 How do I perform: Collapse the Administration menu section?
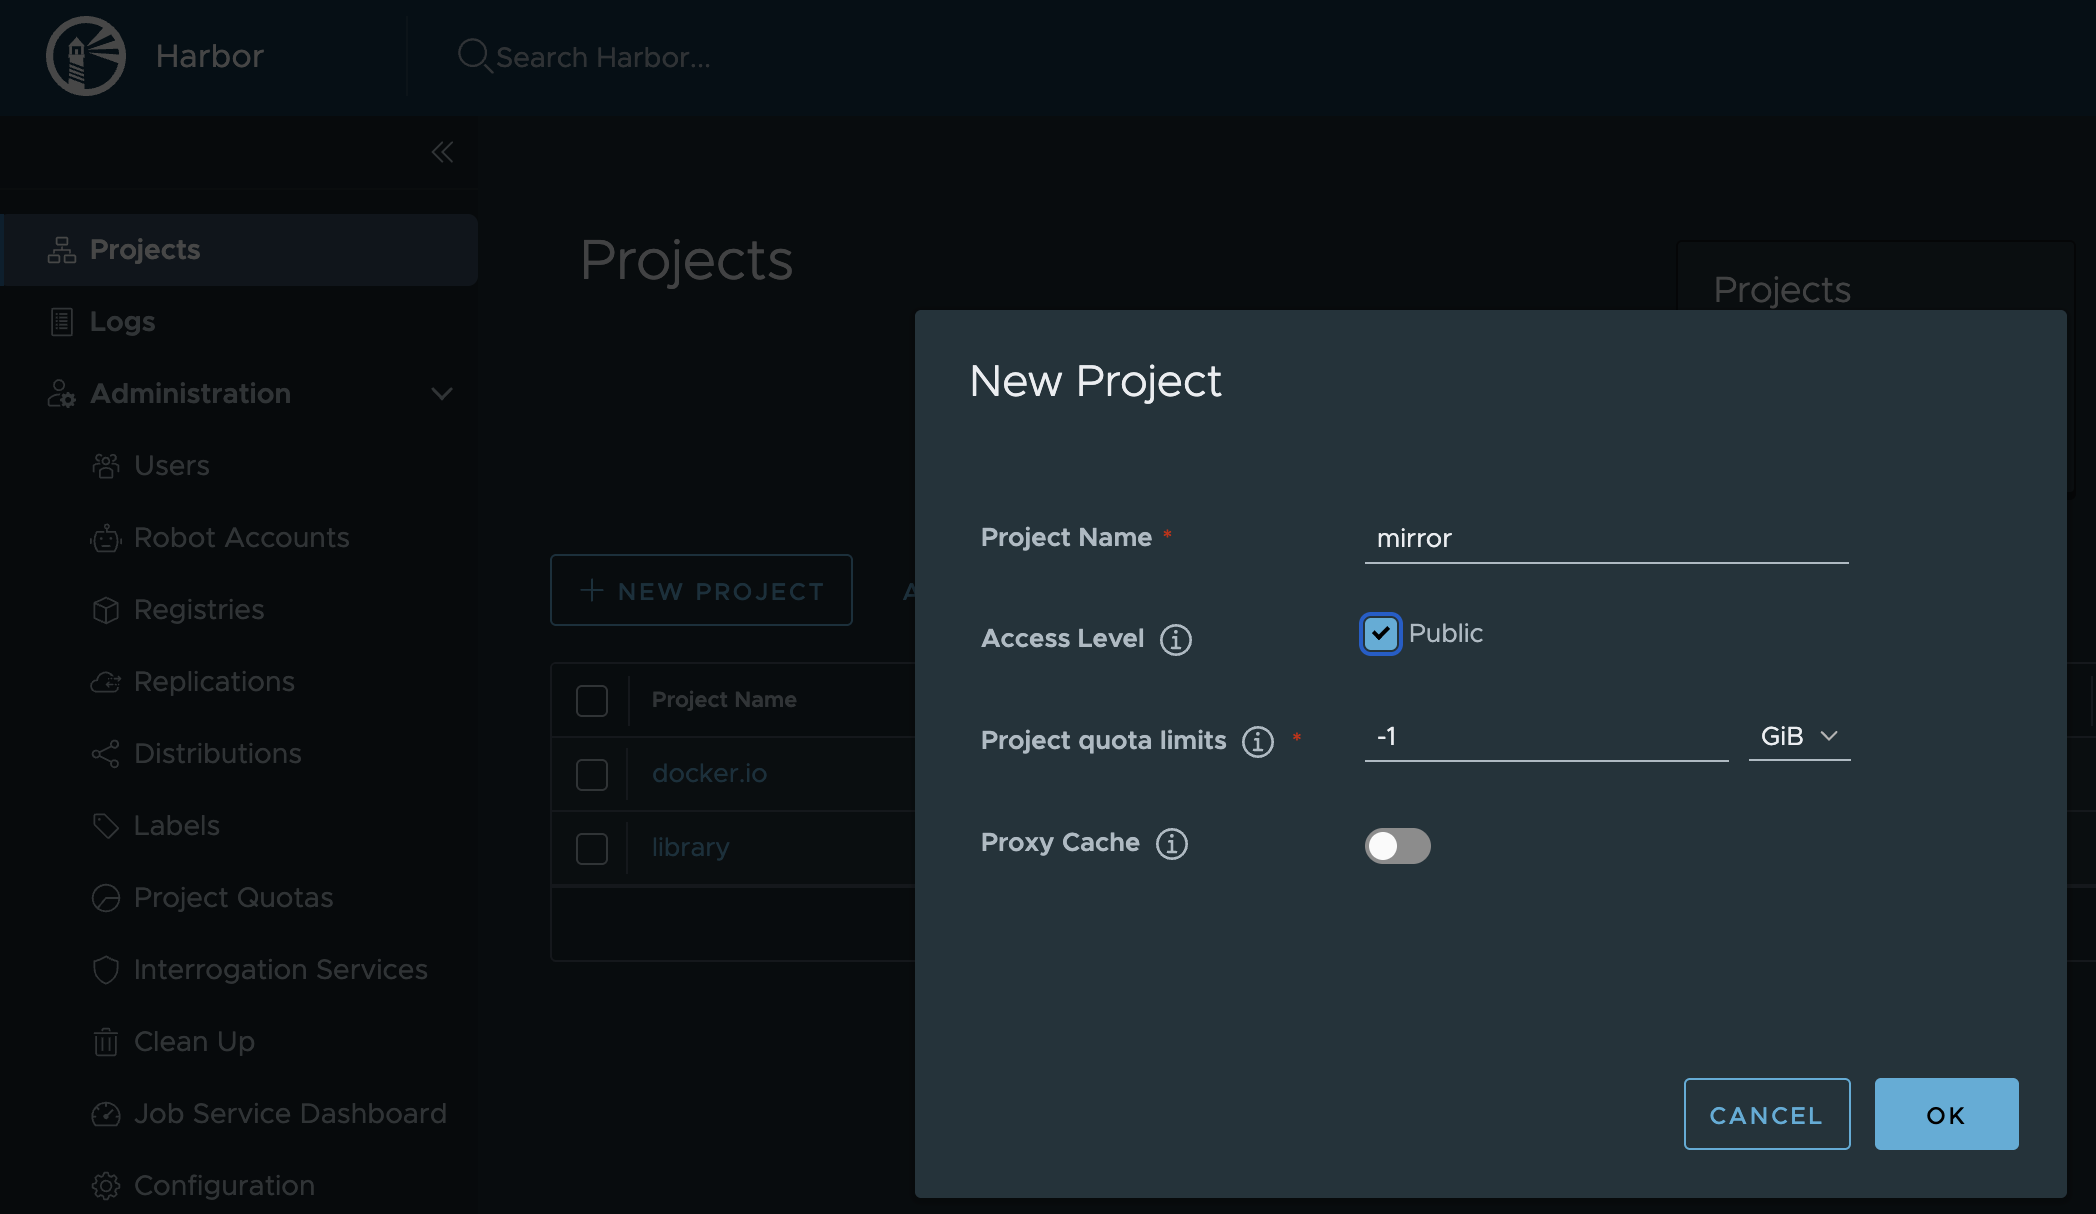[x=441, y=394]
